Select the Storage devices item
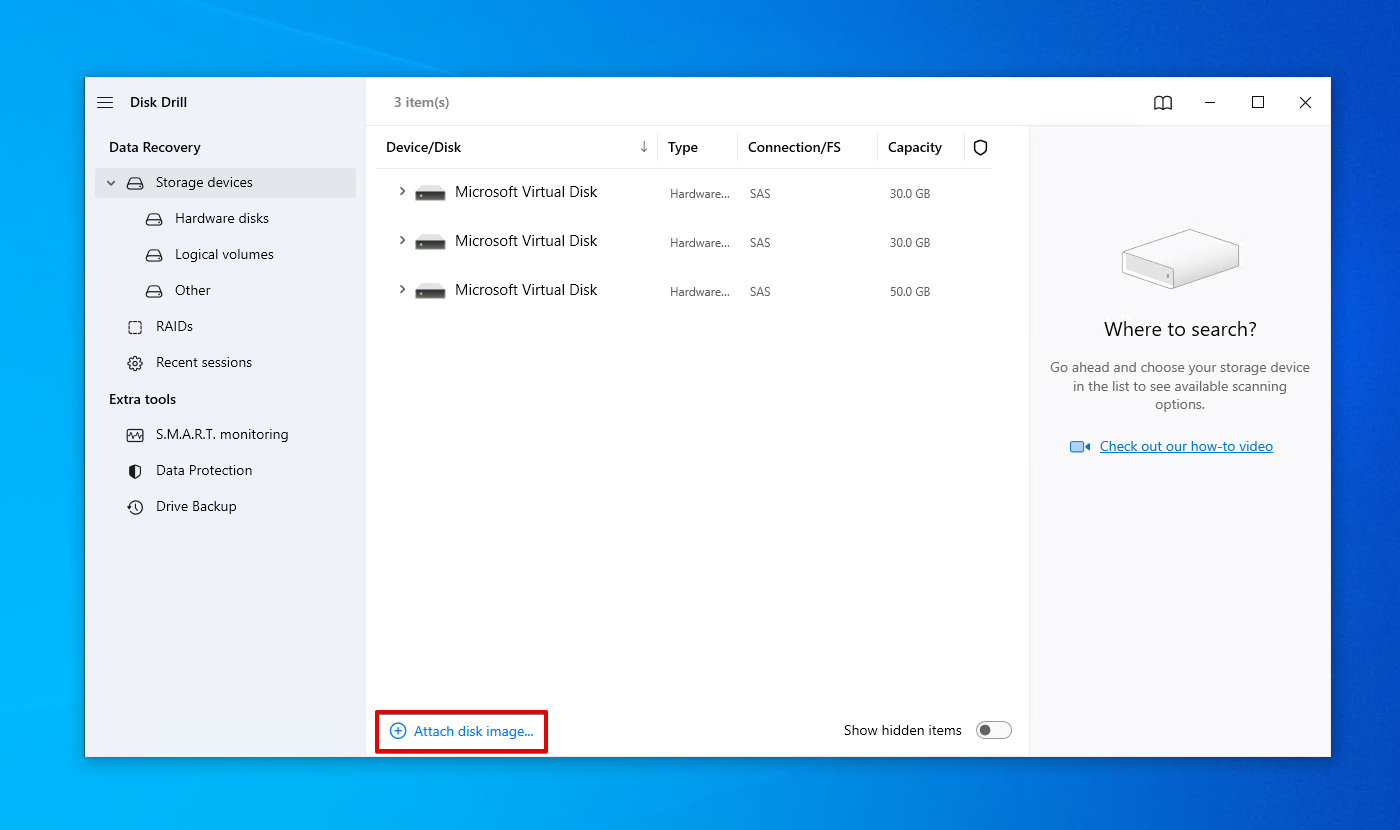The height and width of the screenshot is (830, 1400). tap(225, 182)
